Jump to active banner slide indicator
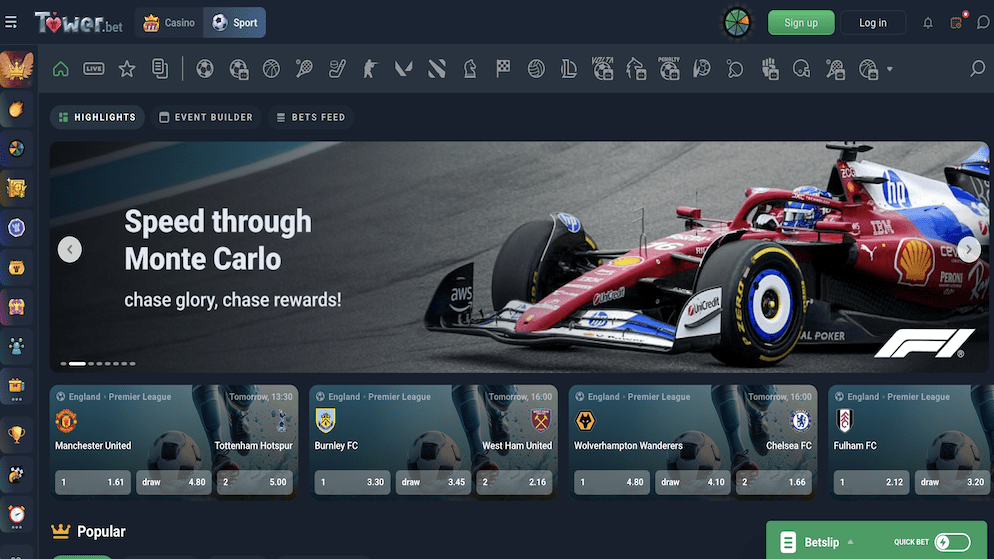Viewport: 994px width, 559px height. [77, 364]
